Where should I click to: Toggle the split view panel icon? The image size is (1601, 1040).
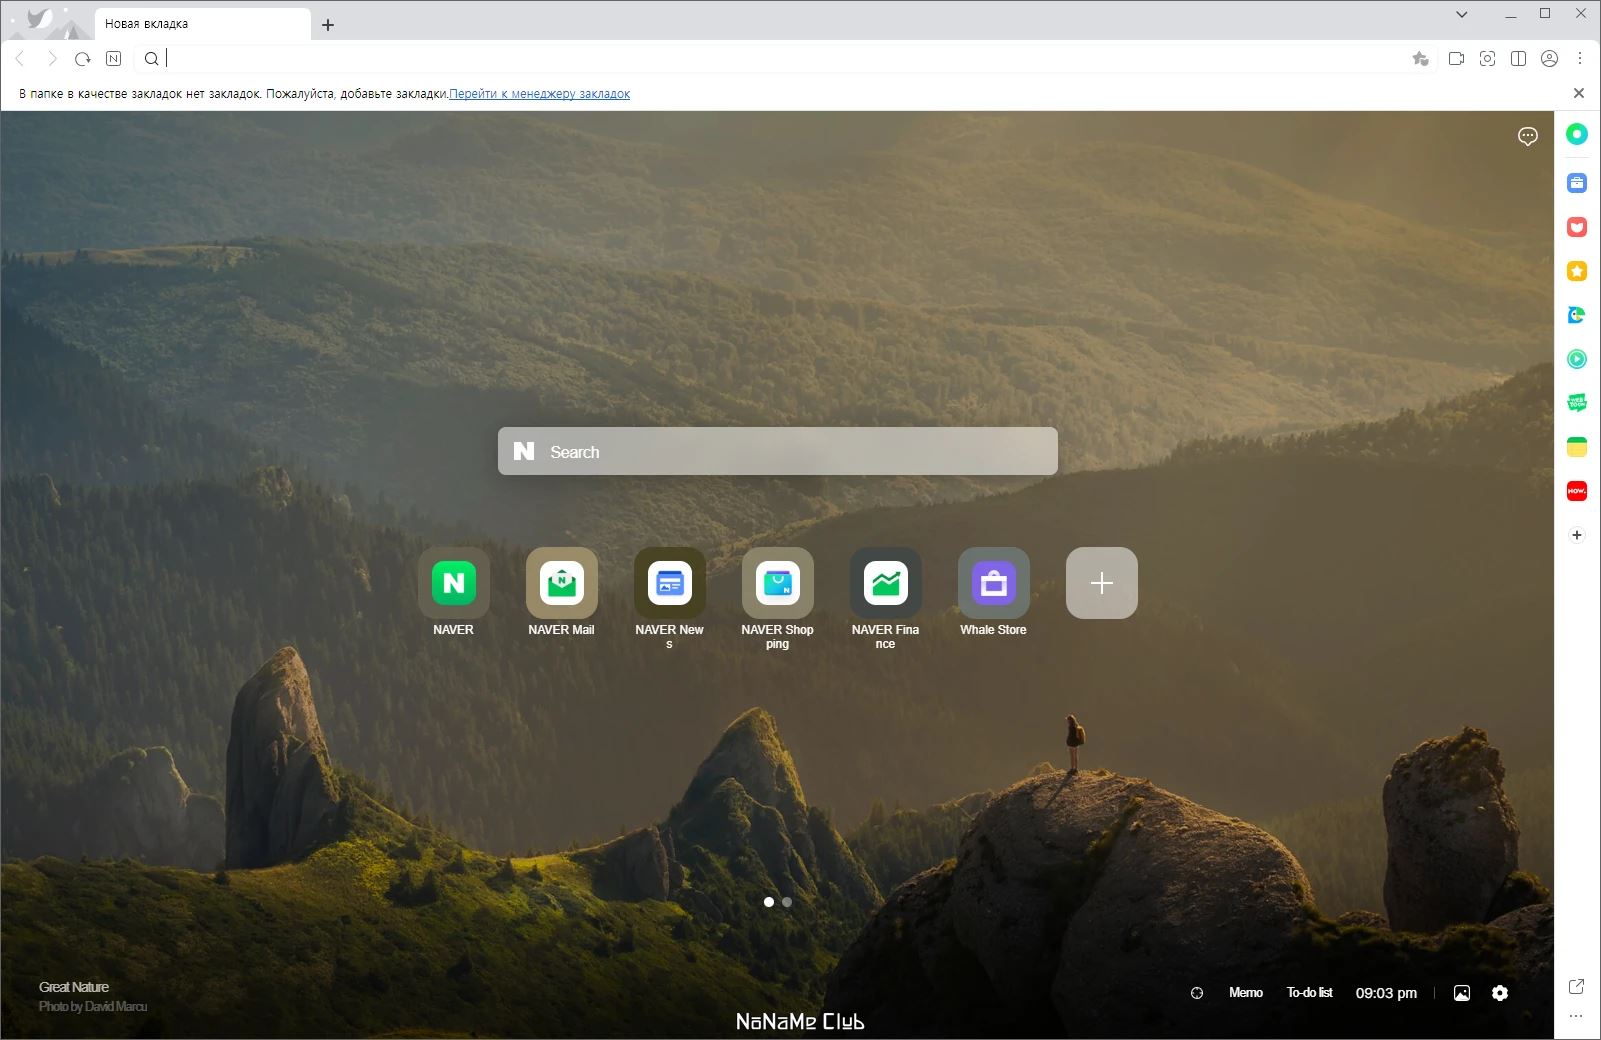[x=1518, y=59]
